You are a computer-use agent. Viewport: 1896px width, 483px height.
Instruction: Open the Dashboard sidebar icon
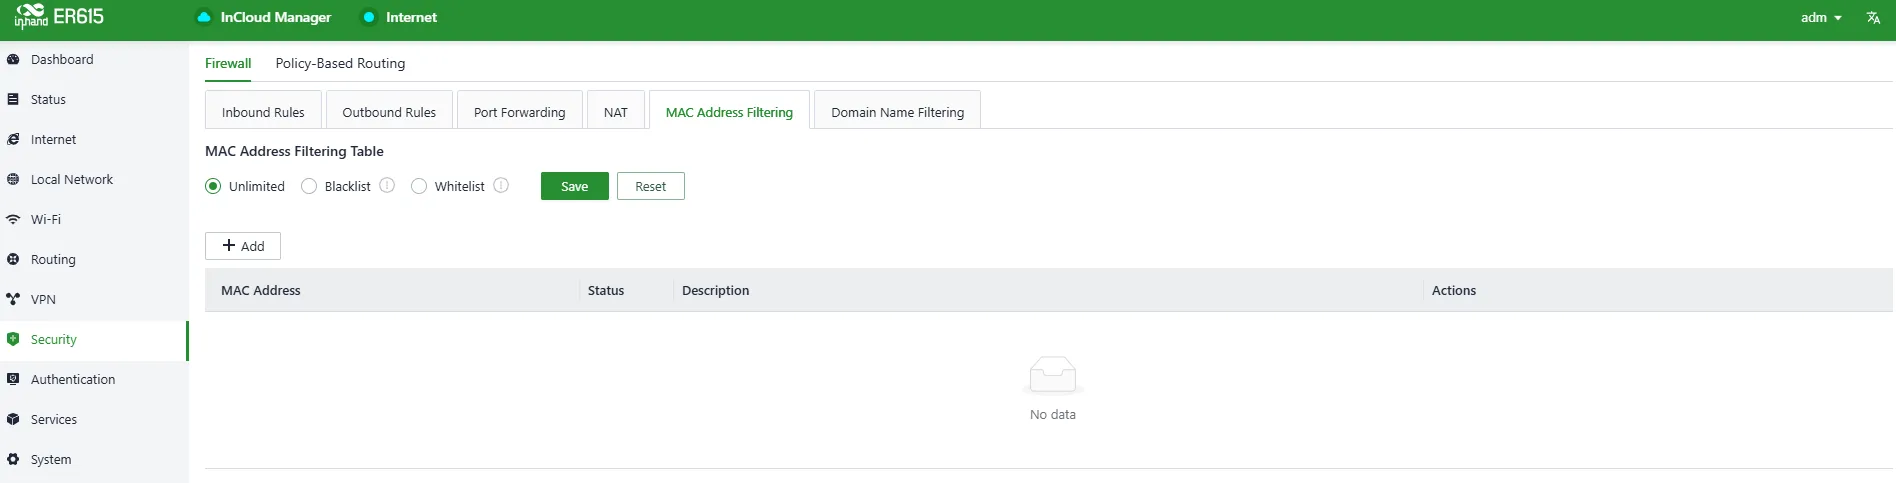[13, 60]
